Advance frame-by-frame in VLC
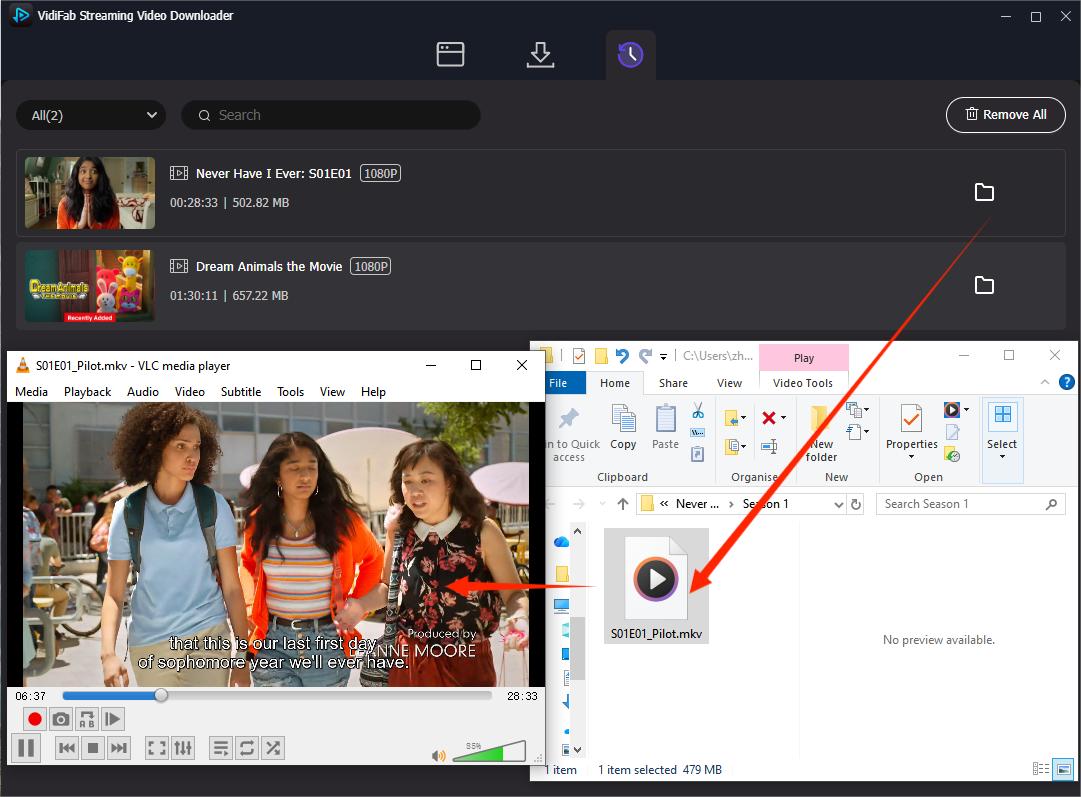Viewport: 1081px width, 797px height. pos(113,718)
